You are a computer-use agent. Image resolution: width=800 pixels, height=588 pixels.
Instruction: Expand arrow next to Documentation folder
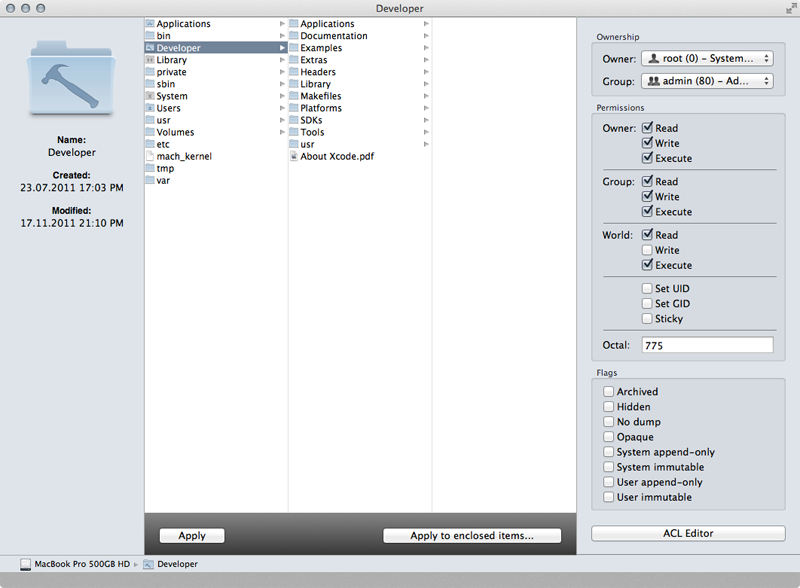(x=426, y=36)
